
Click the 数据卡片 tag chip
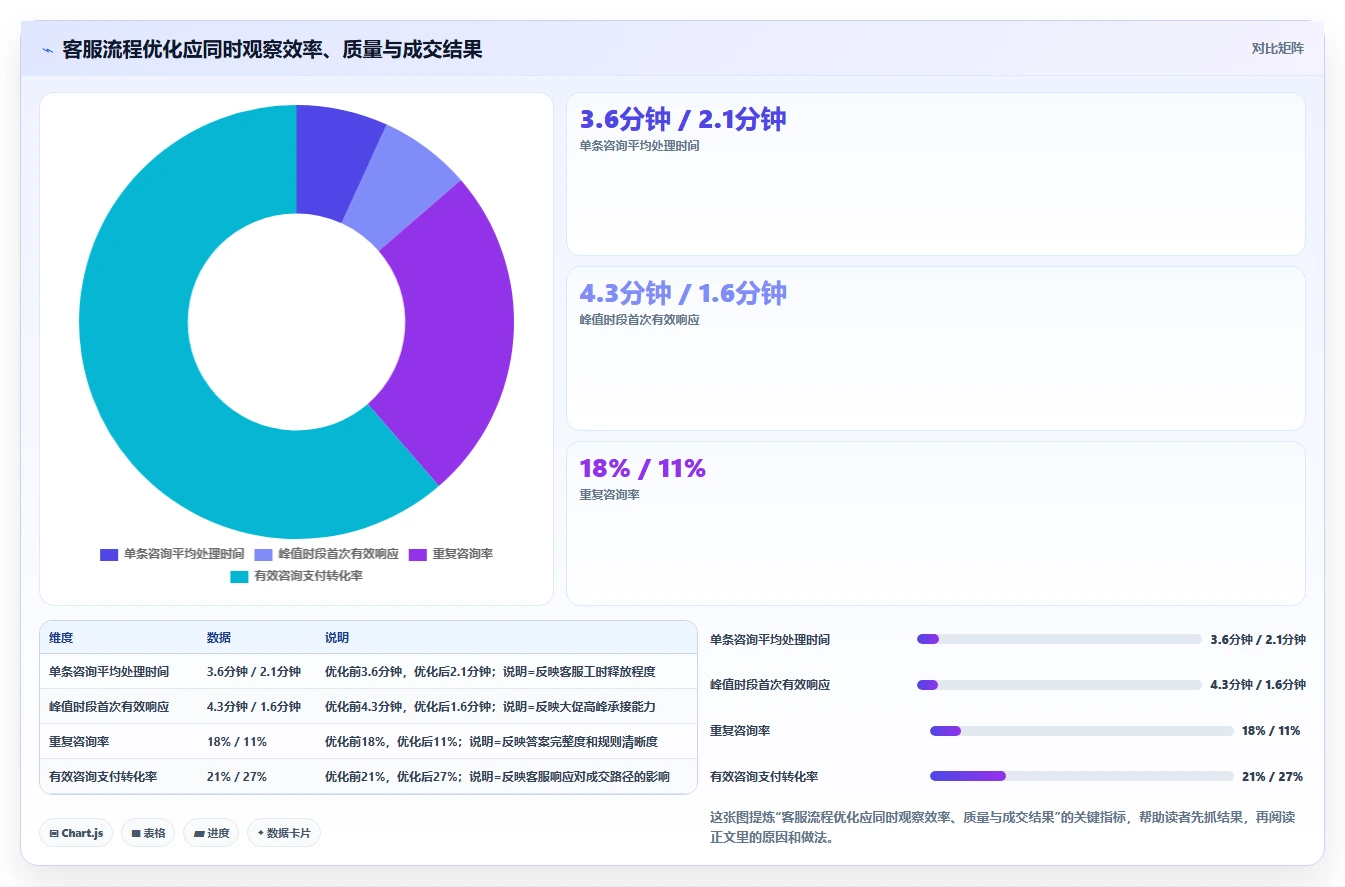[284, 833]
